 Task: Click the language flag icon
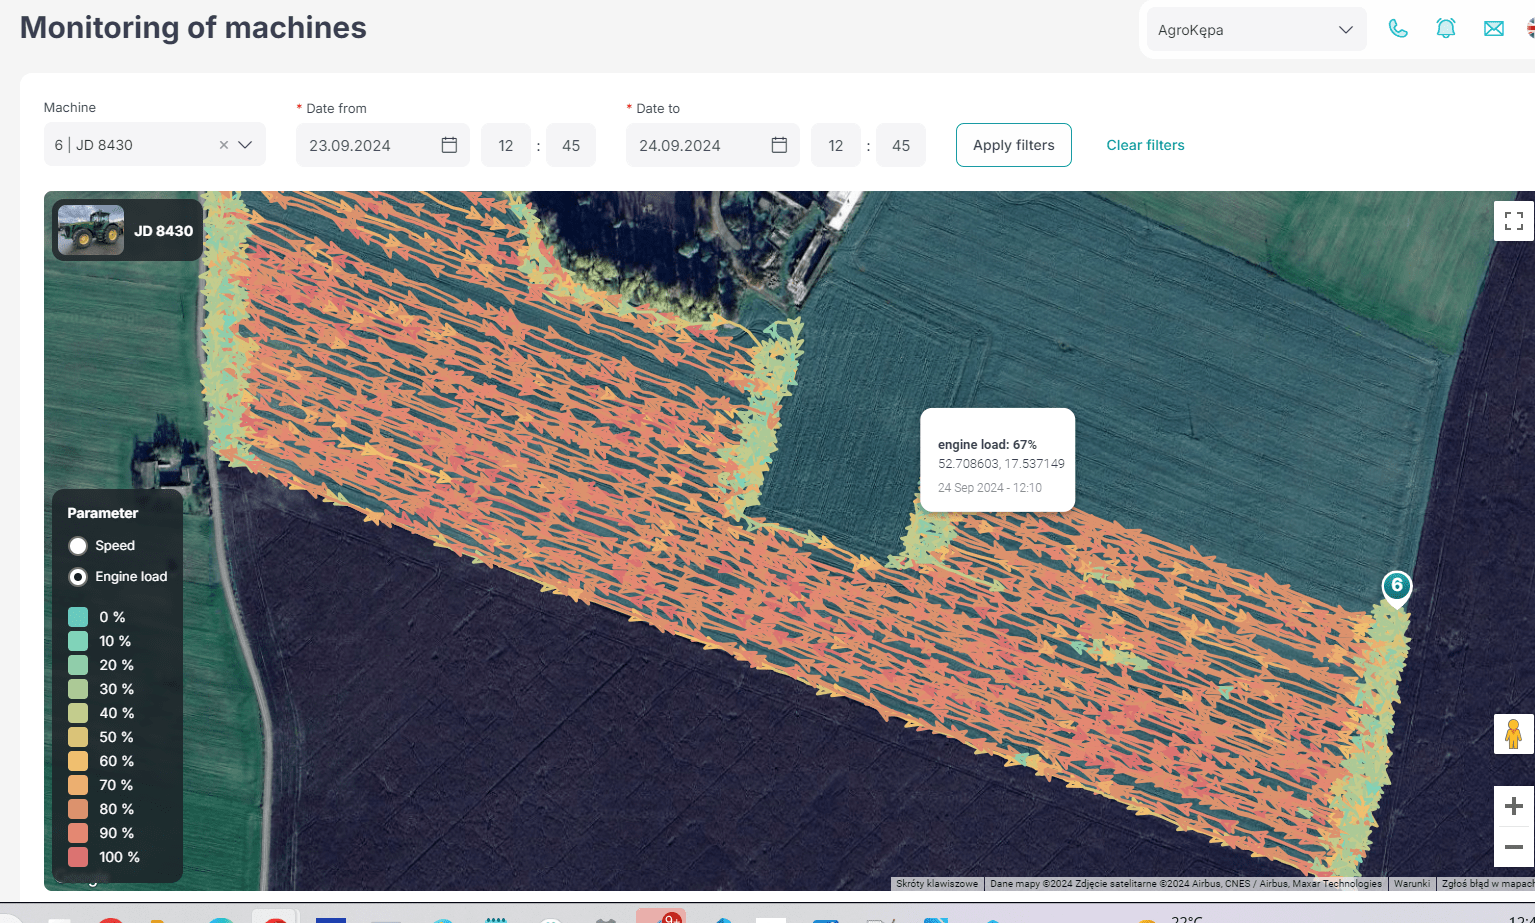coord(1529,28)
